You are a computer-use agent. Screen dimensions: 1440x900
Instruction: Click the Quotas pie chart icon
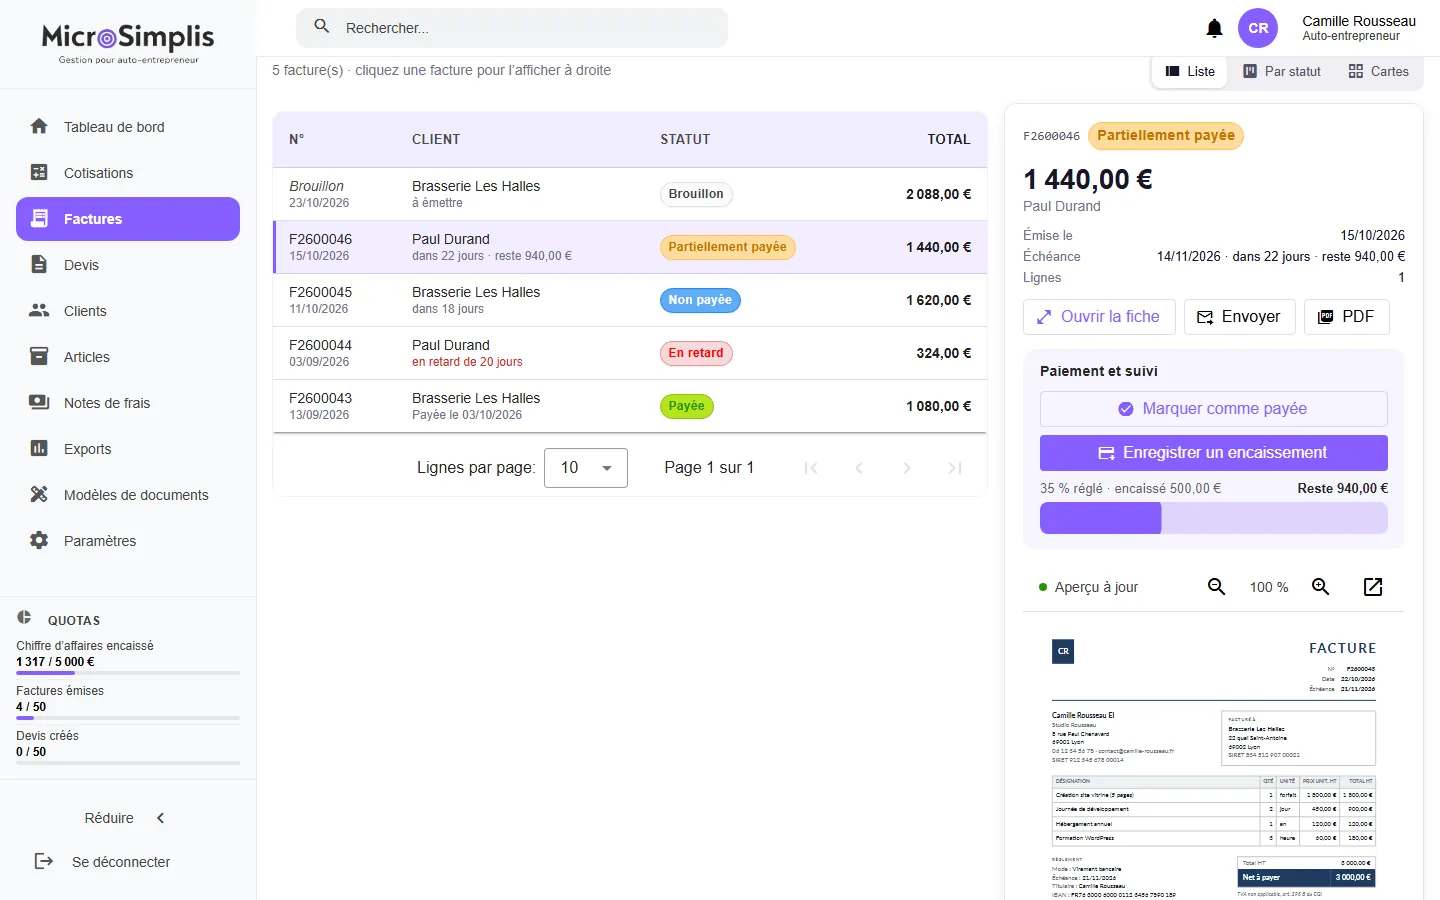24,618
